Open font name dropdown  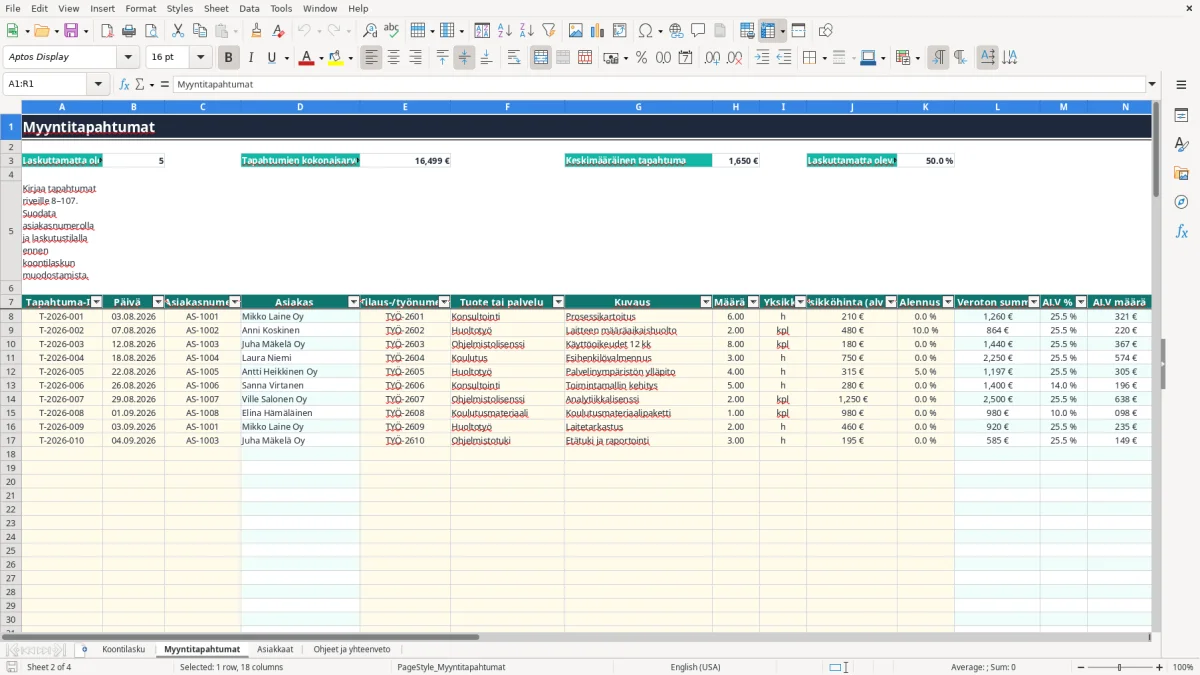click(130, 57)
